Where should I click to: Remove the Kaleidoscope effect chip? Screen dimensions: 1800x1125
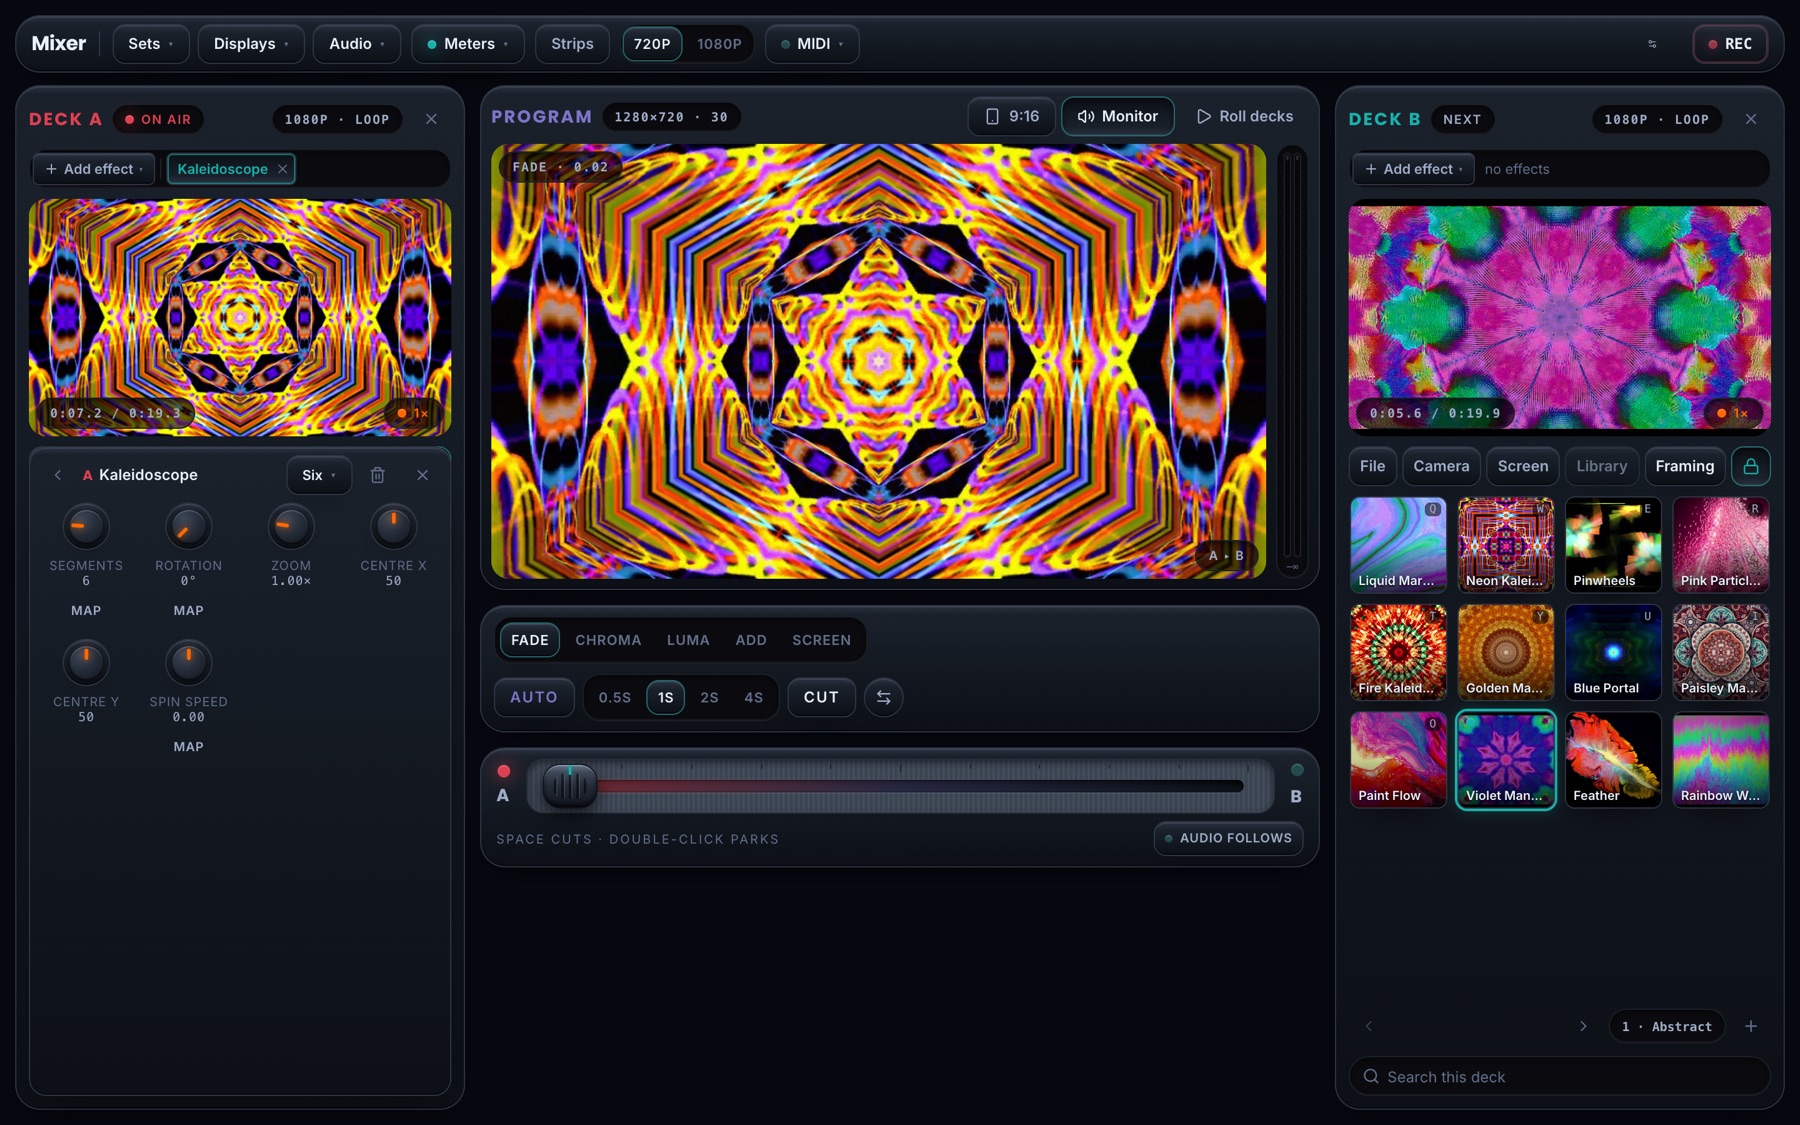coord(283,169)
